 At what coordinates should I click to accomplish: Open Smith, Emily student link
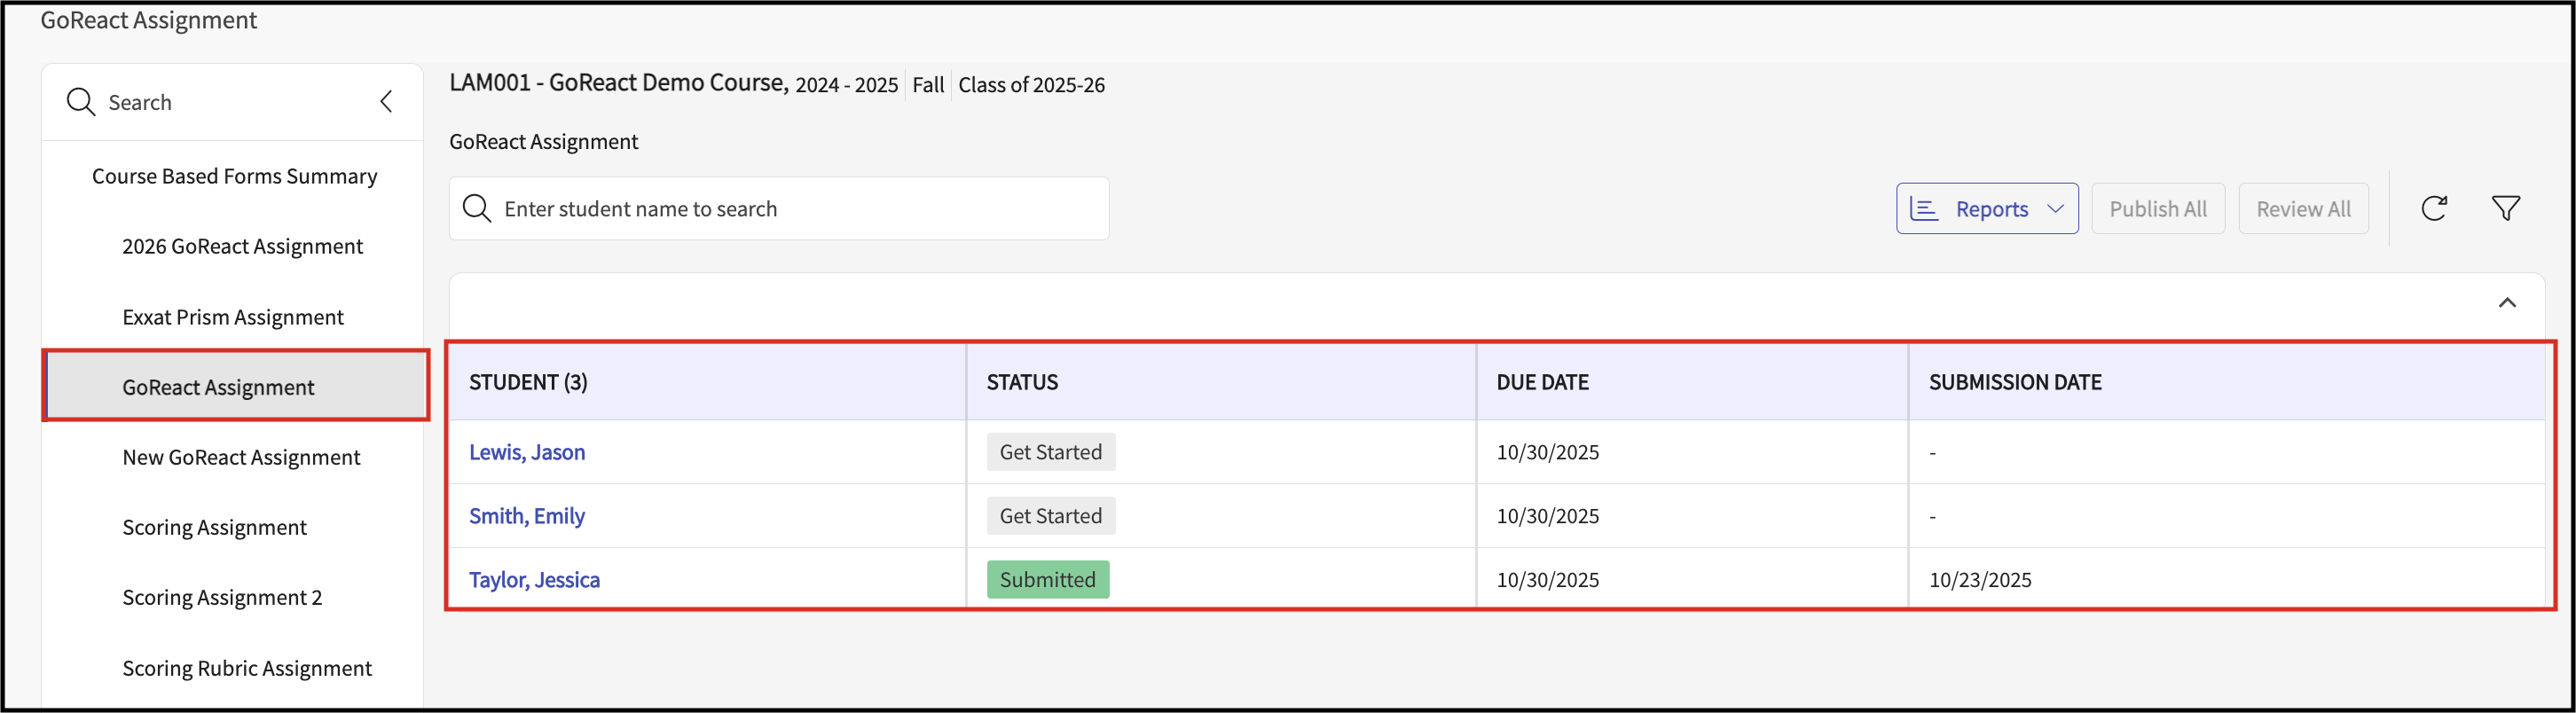(x=527, y=516)
